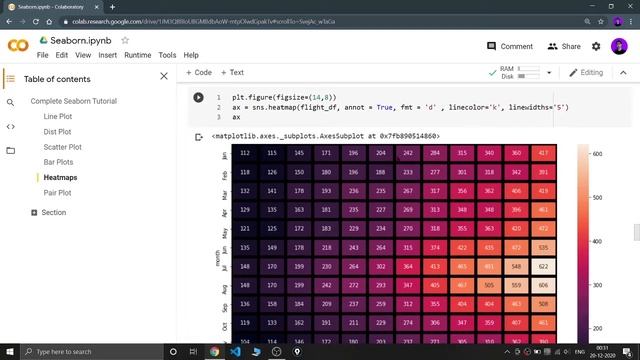This screenshot has height=360, width=640.
Task: Open Visual Studio Code from taskbar
Action: click(x=236, y=351)
